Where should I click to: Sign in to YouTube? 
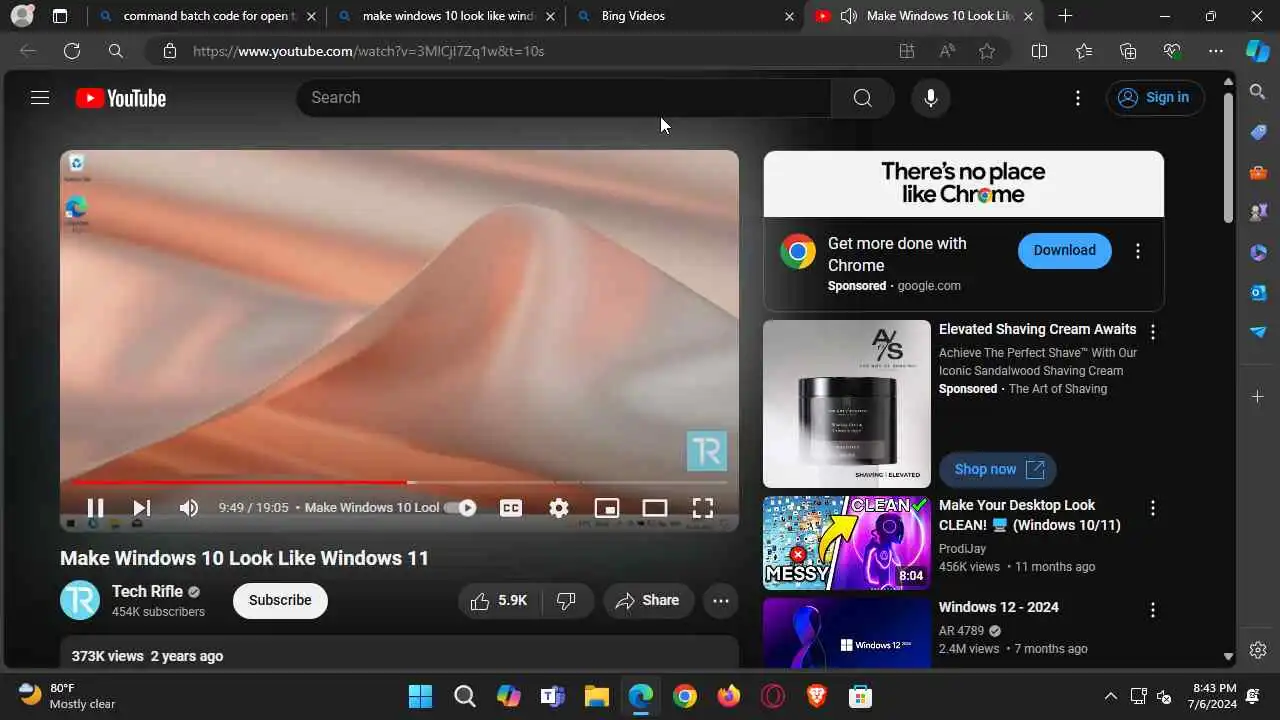click(1155, 97)
